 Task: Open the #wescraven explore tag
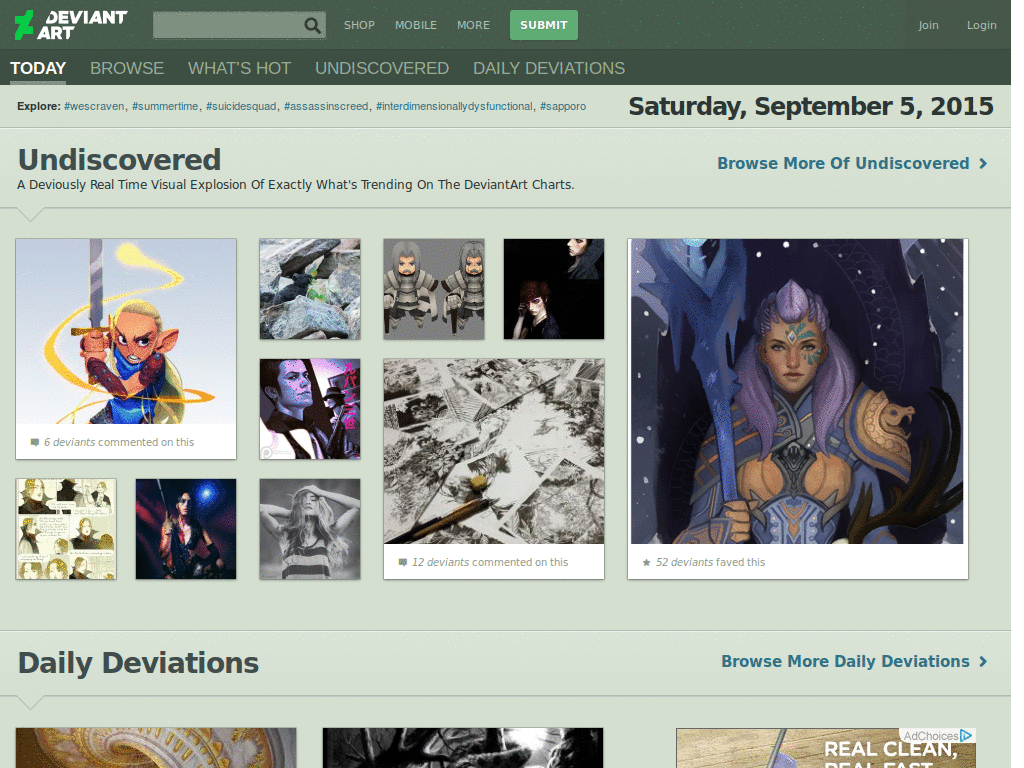94,106
